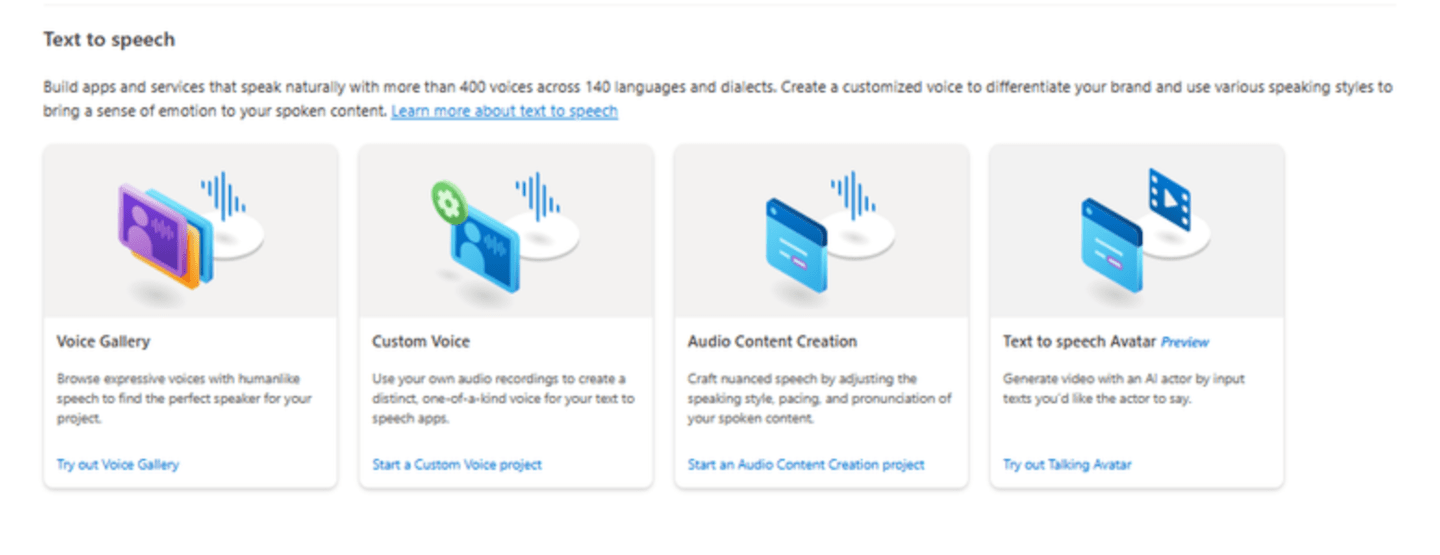Click the Preview label beside Avatar
The height and width of the screenshot is (555, 1440).
1185,342
